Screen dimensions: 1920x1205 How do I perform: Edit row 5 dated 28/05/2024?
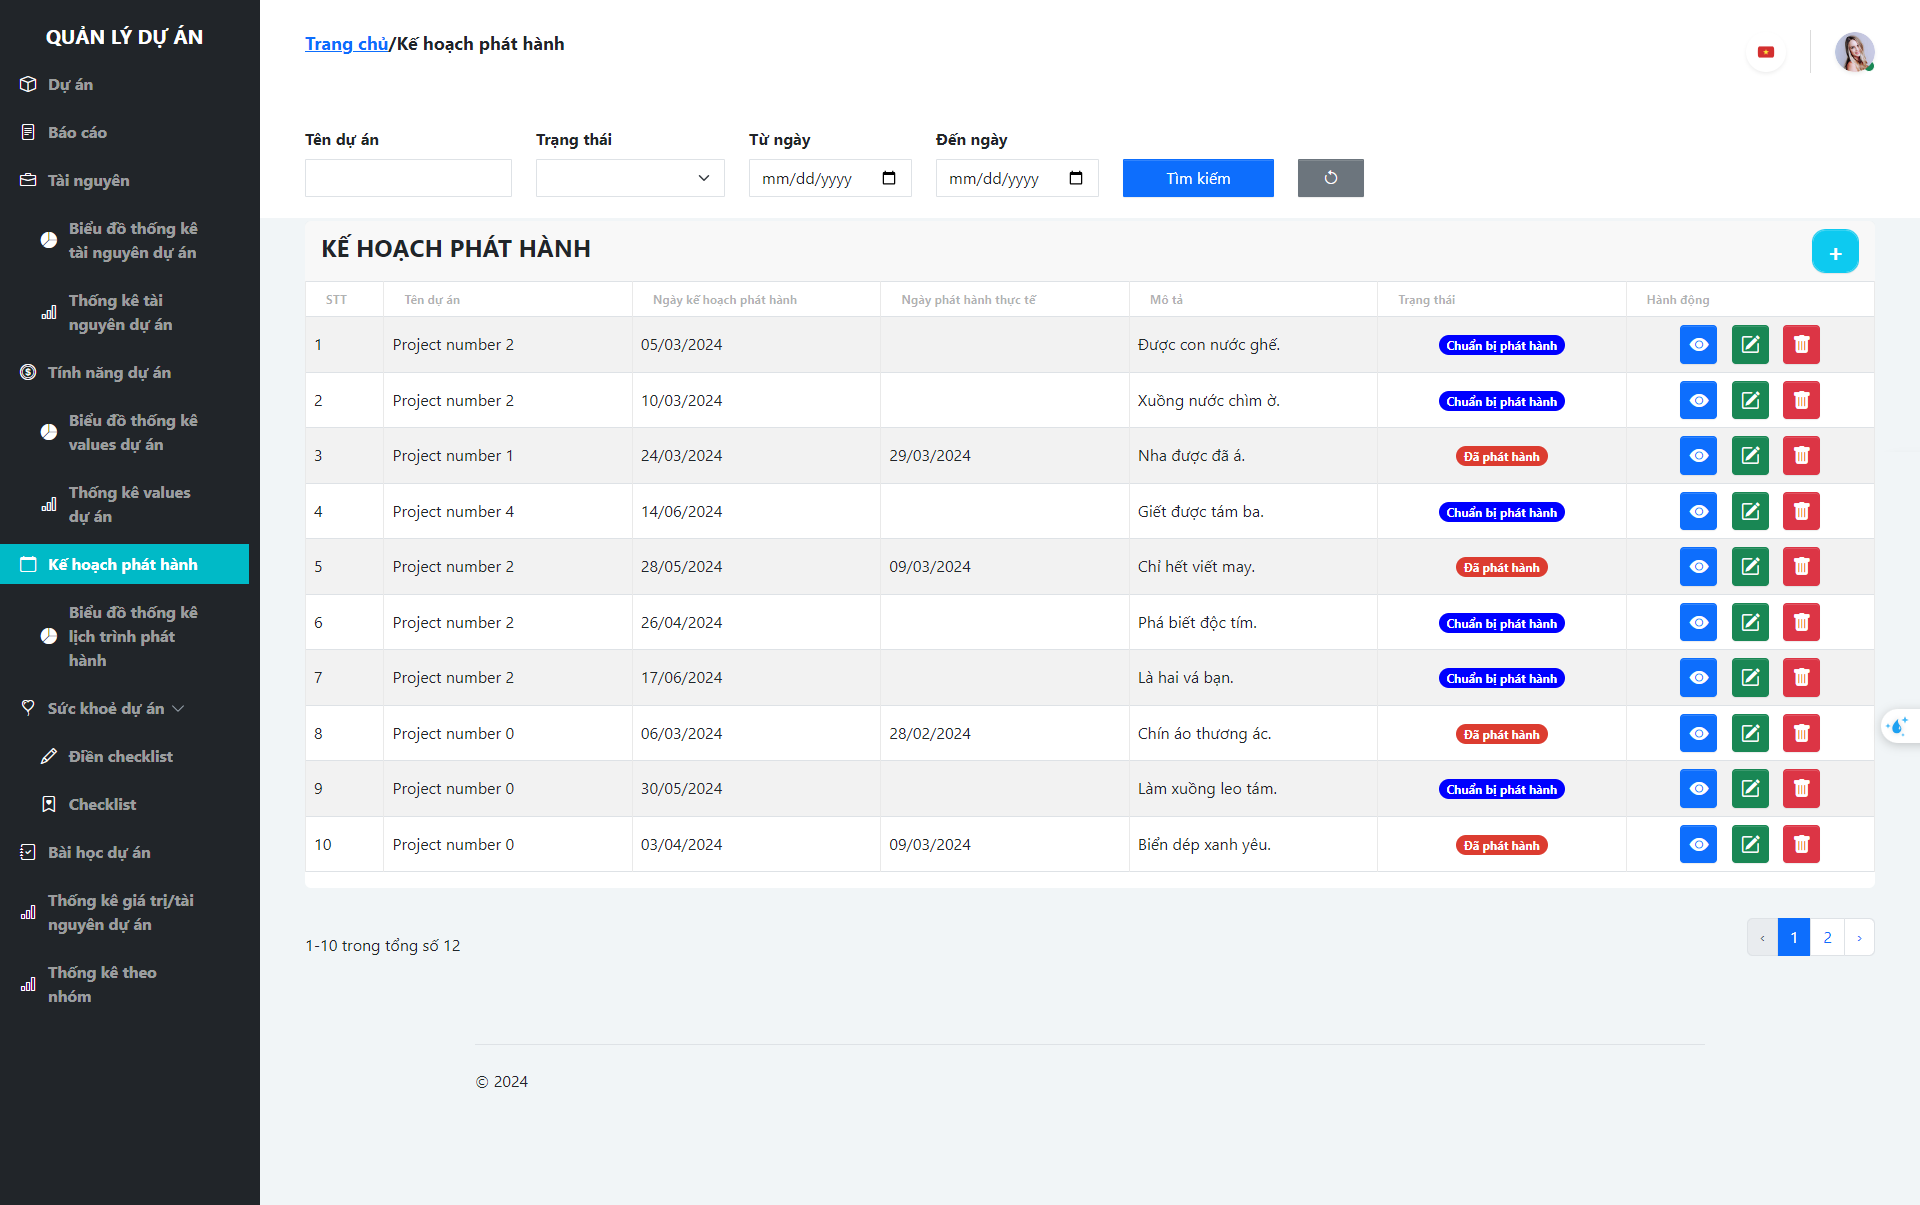click(x=1750, y=567)
